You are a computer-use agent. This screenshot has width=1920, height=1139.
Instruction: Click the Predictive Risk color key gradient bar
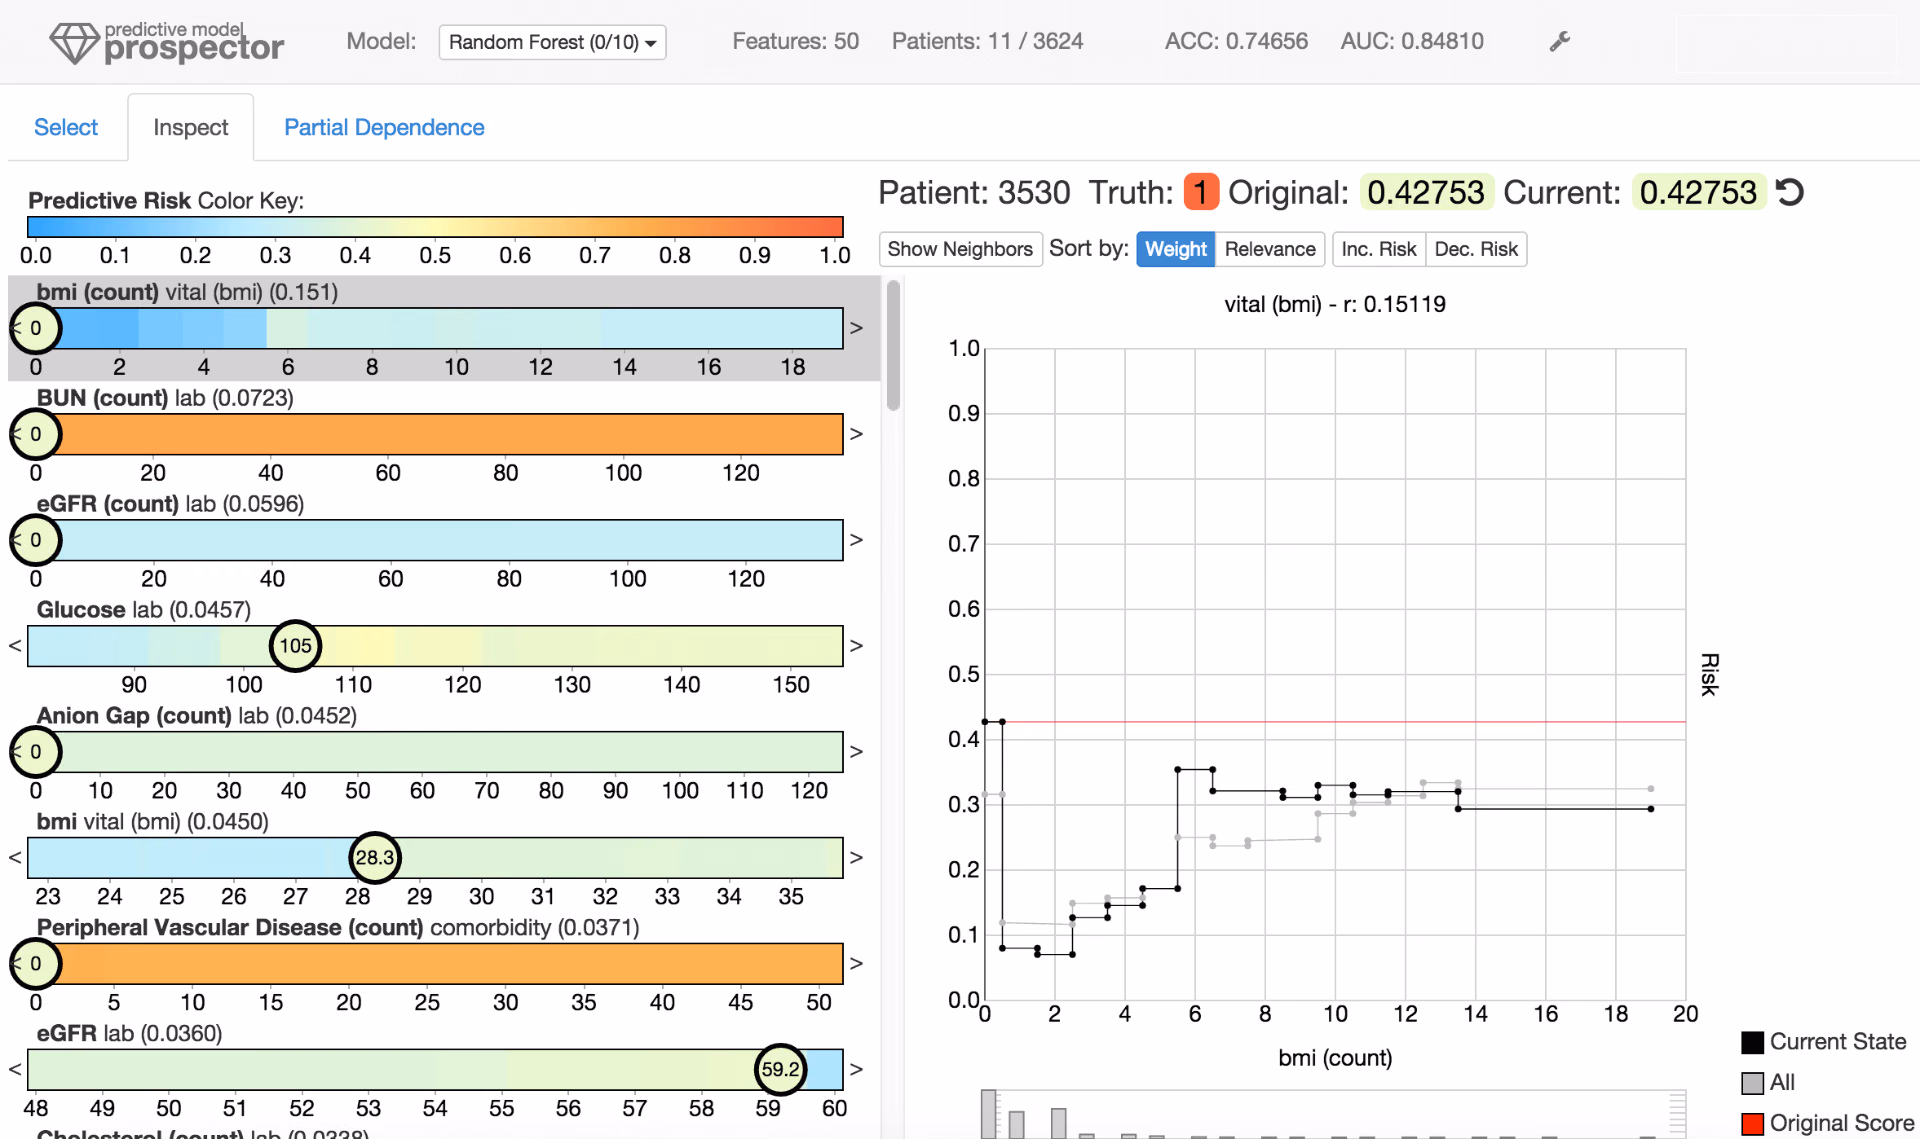click(435, 227)
